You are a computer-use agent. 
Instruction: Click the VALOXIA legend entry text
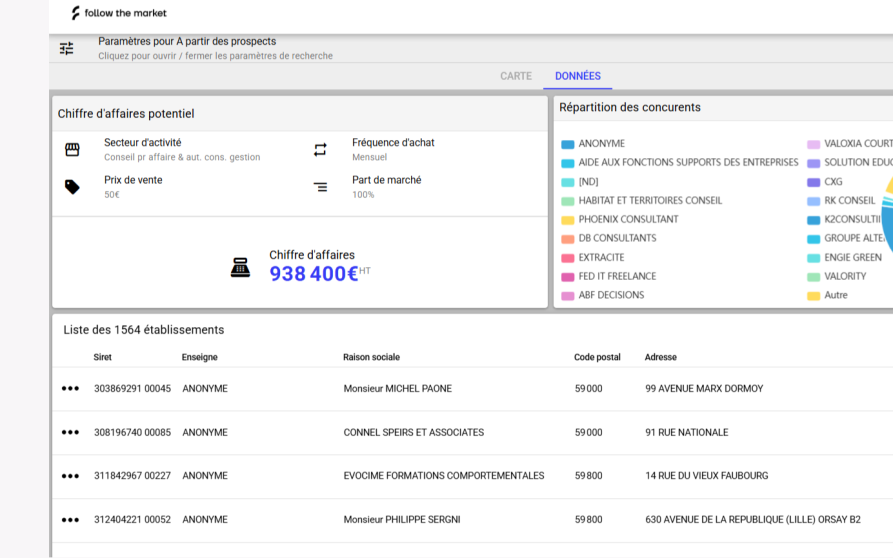pyautogui.click(x=858, y=143)
